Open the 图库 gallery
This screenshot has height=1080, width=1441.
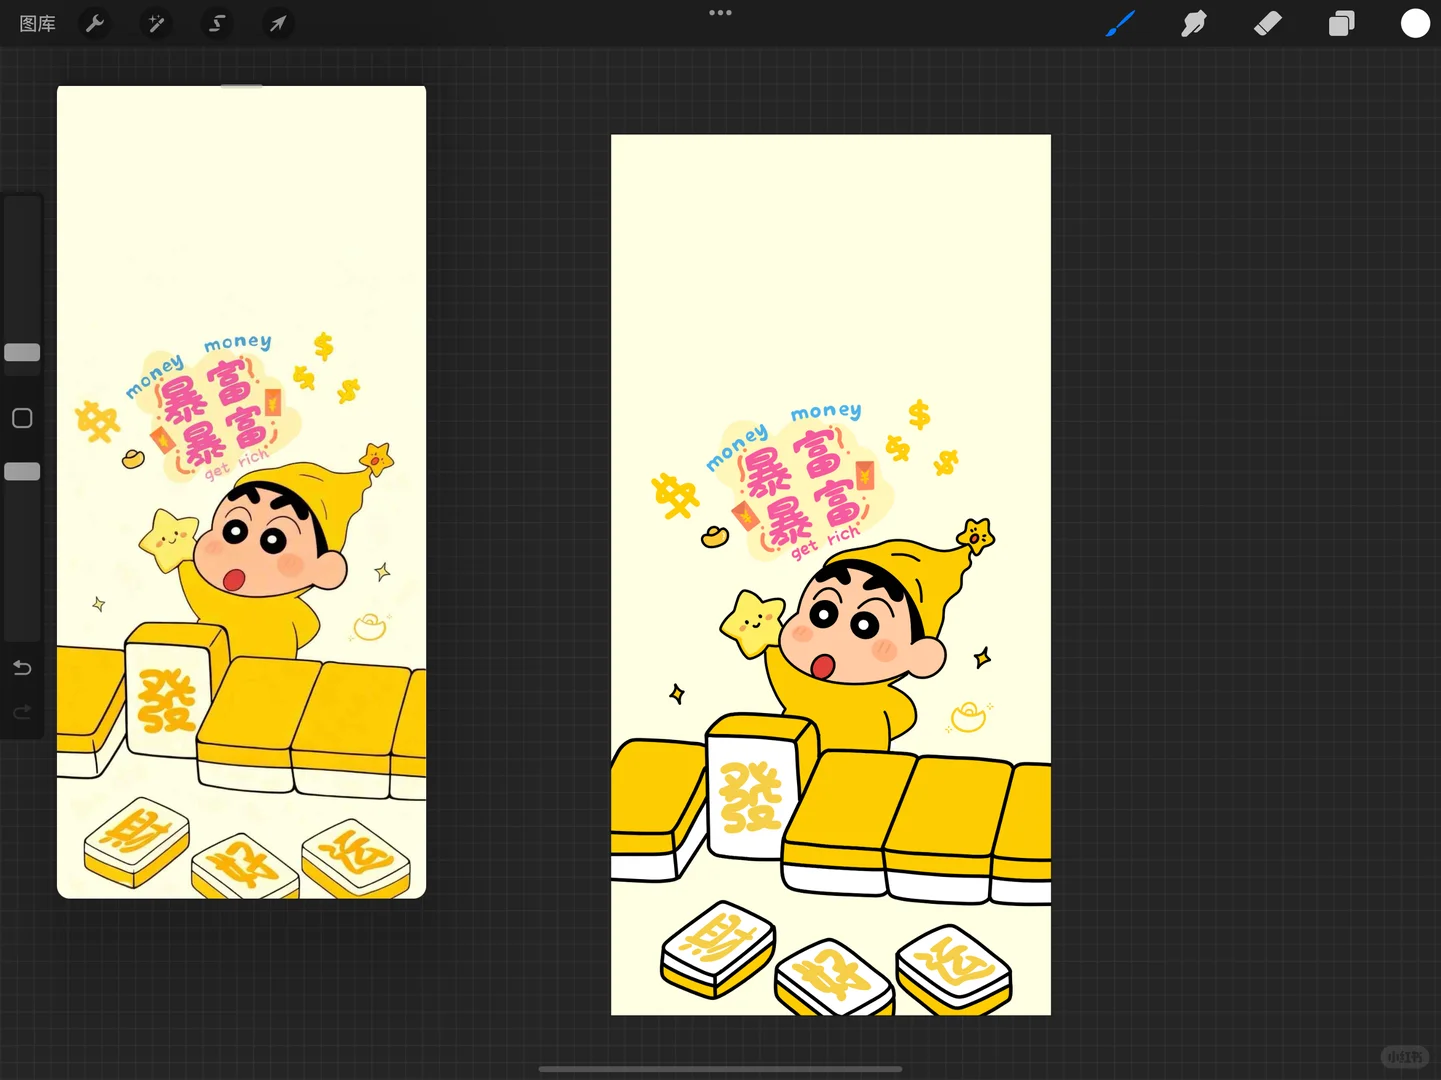[x=38, y=23]
